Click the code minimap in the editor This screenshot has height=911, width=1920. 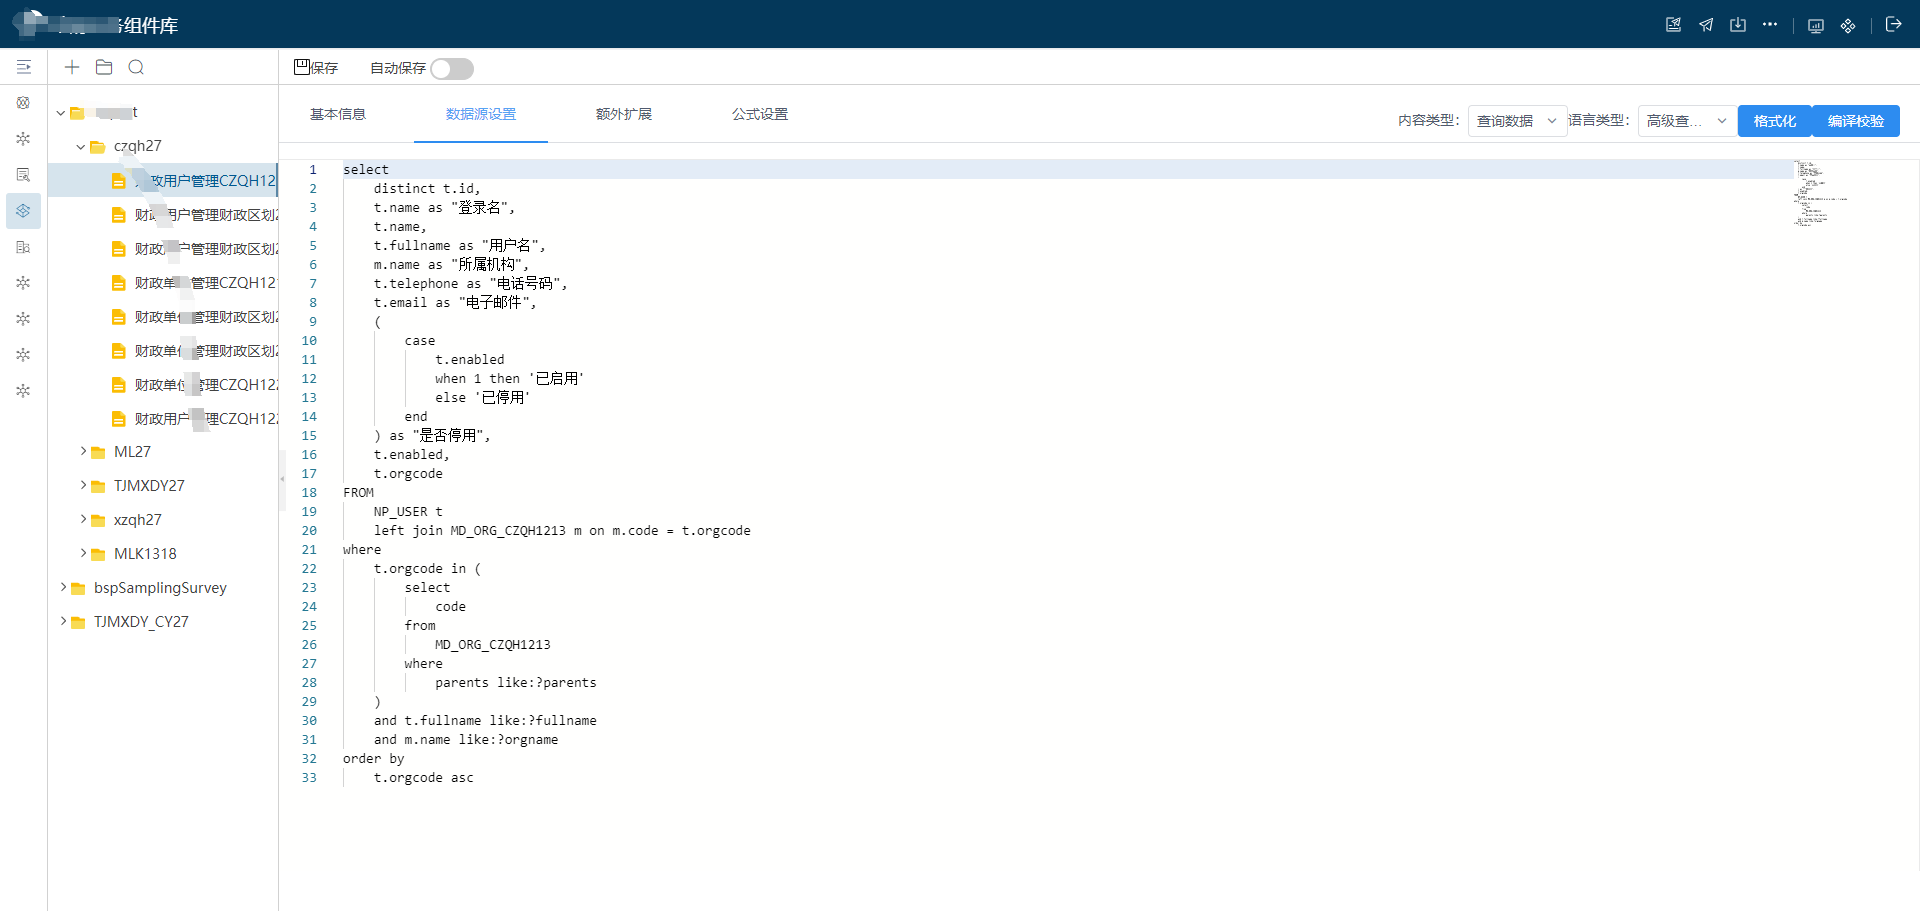(1820, 193)
